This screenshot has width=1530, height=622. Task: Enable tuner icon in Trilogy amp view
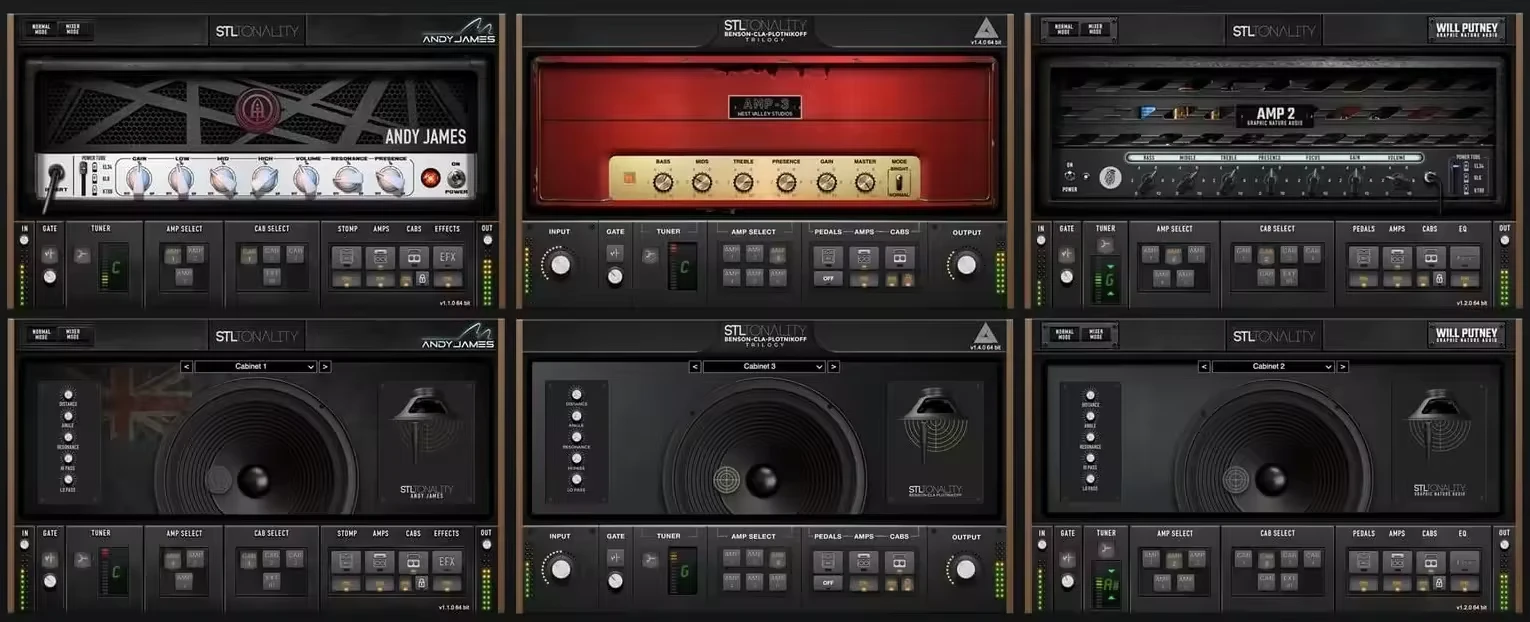click(x=650, y=255)
